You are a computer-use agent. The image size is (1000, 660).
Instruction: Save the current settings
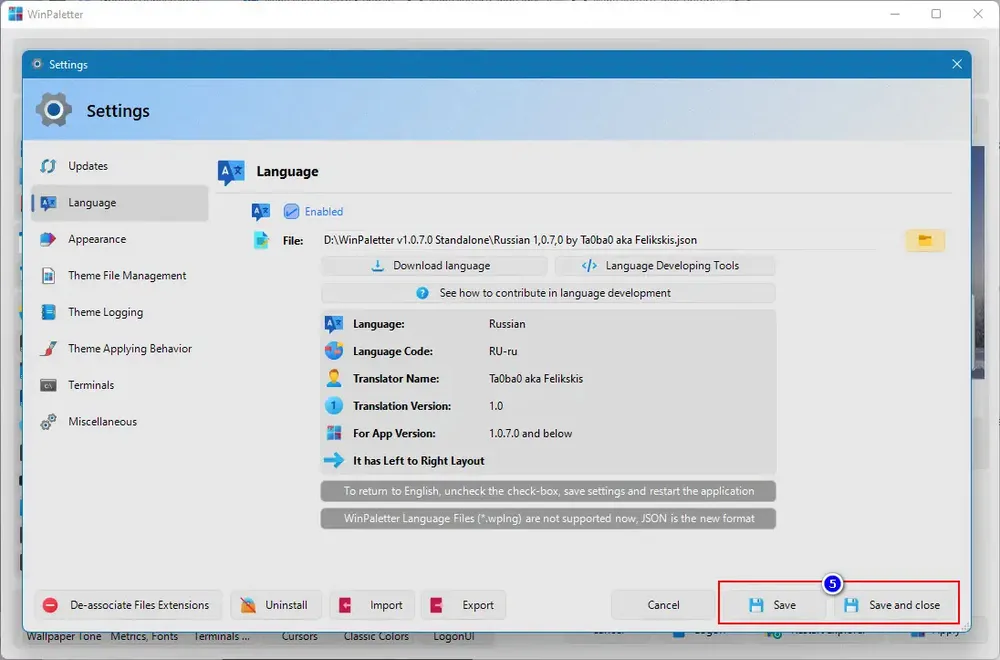774,605
